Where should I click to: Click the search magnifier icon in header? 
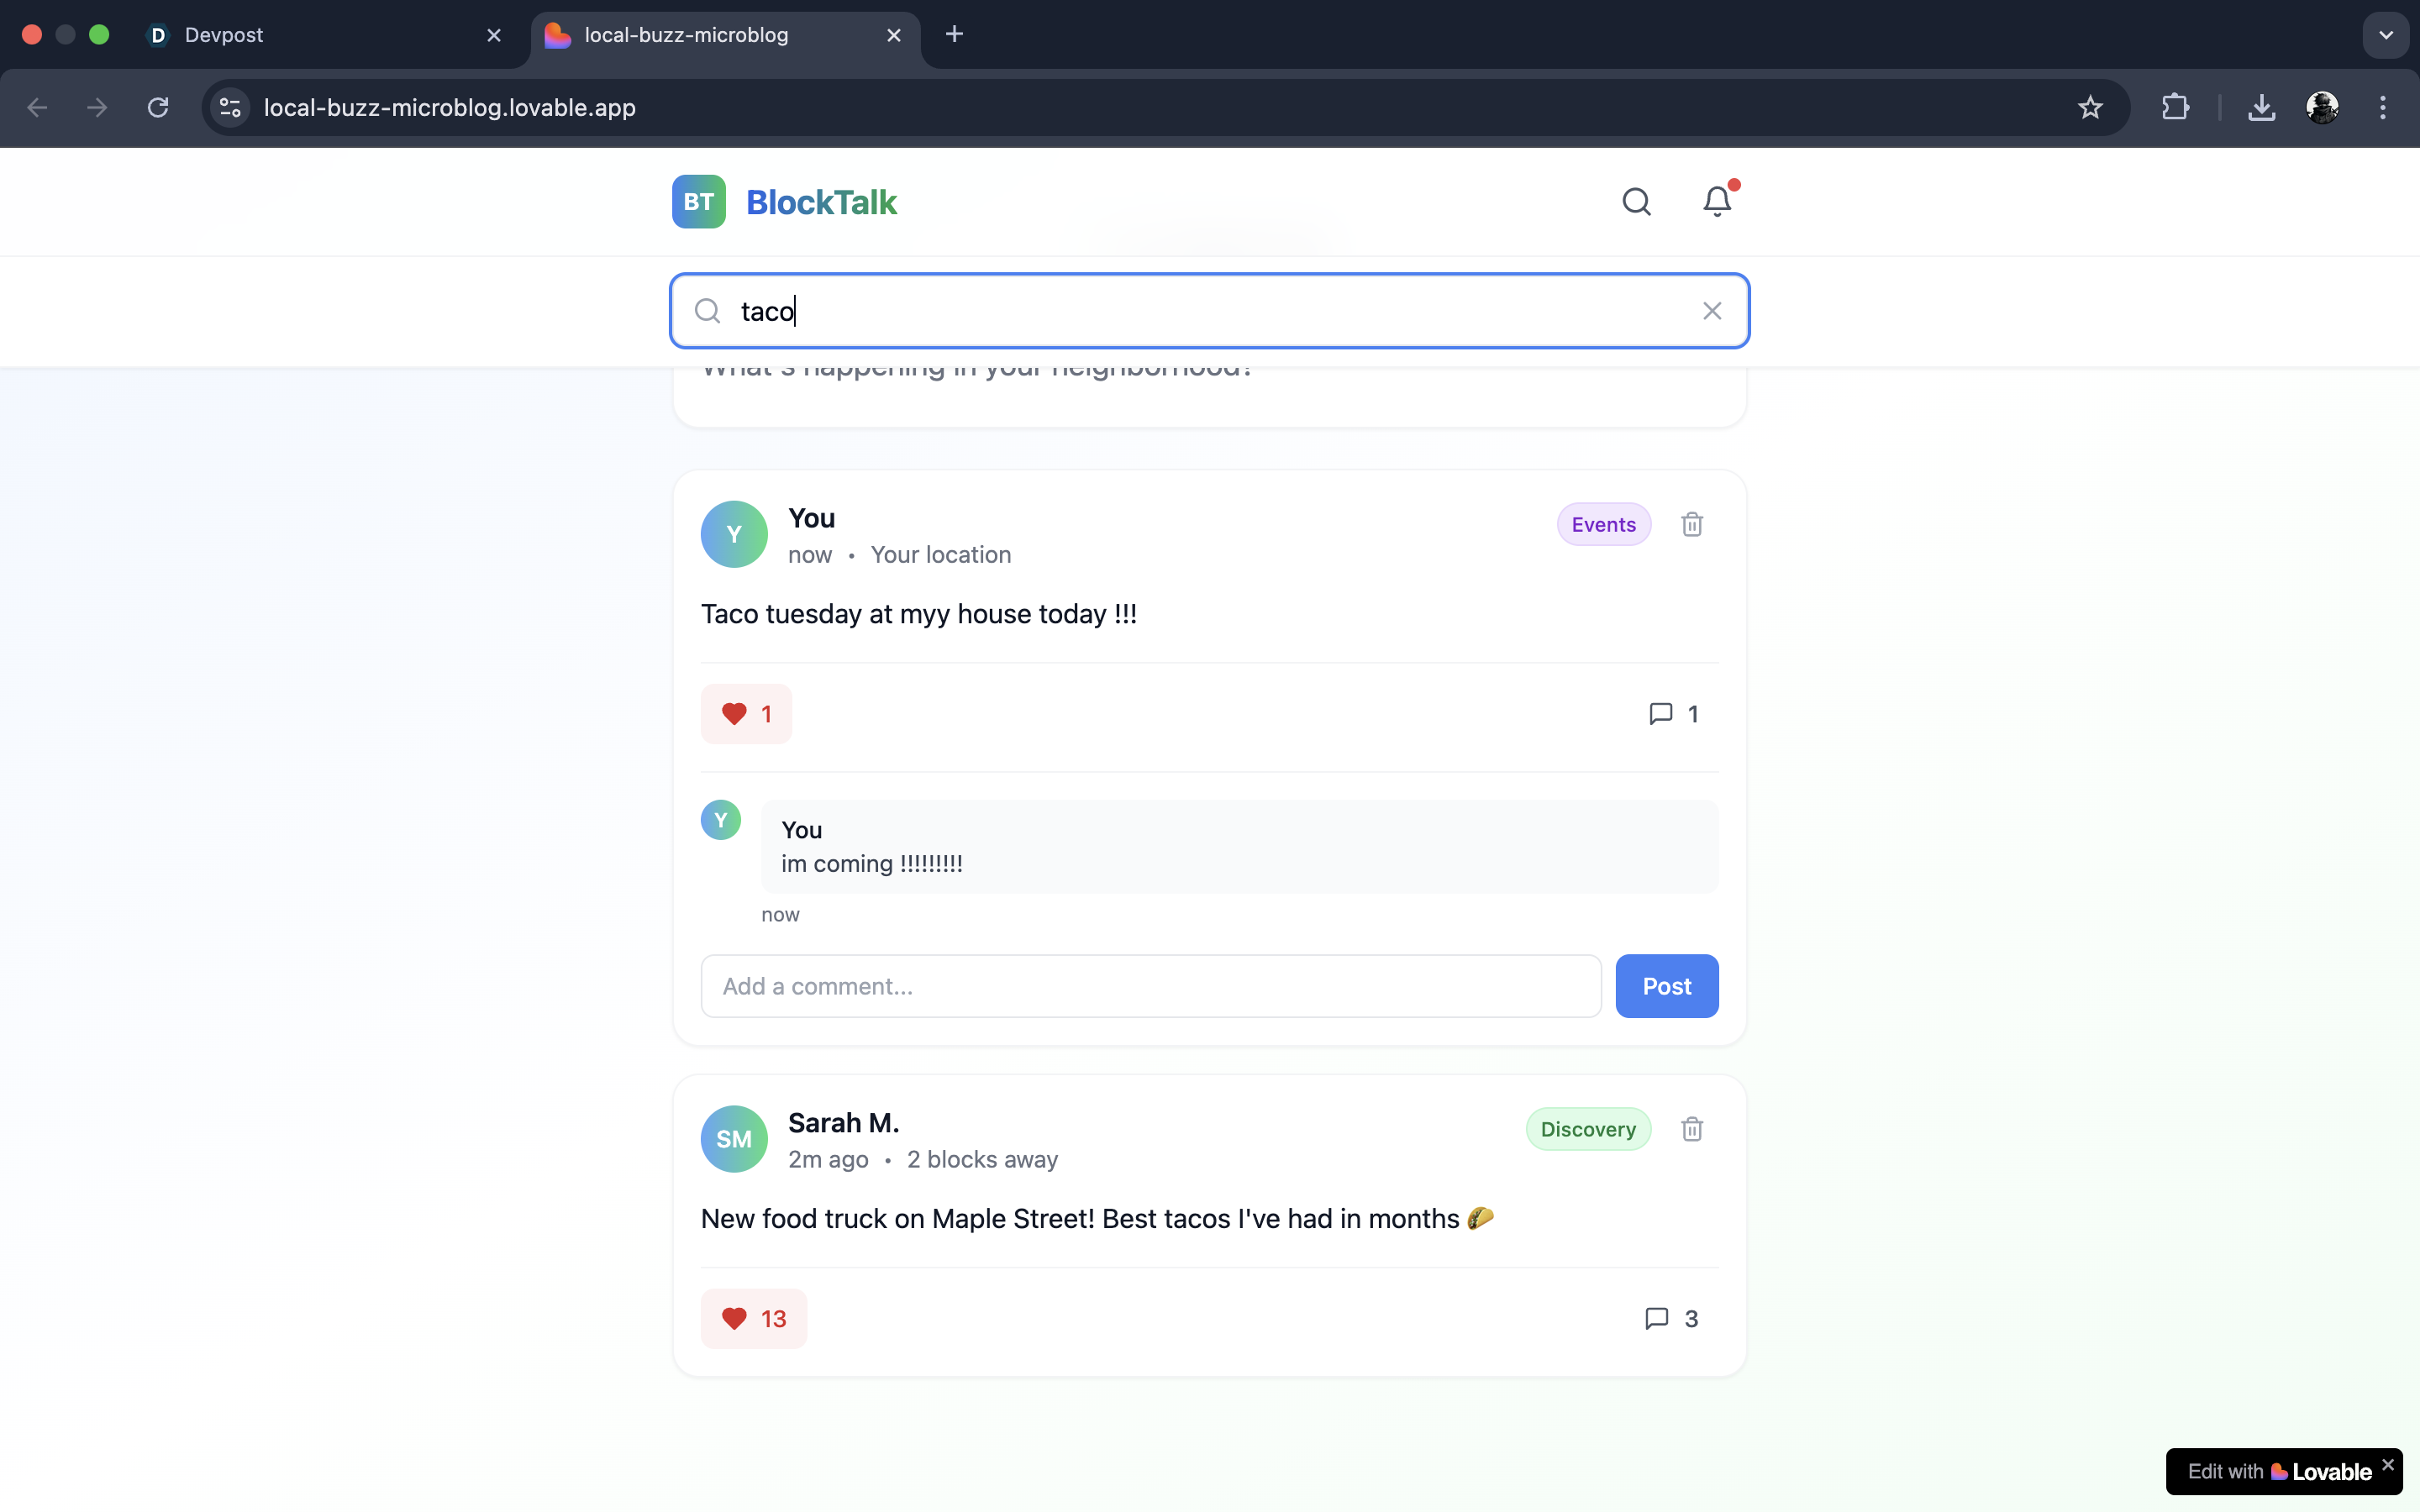pyautogui.click(x=1636, y=202)
